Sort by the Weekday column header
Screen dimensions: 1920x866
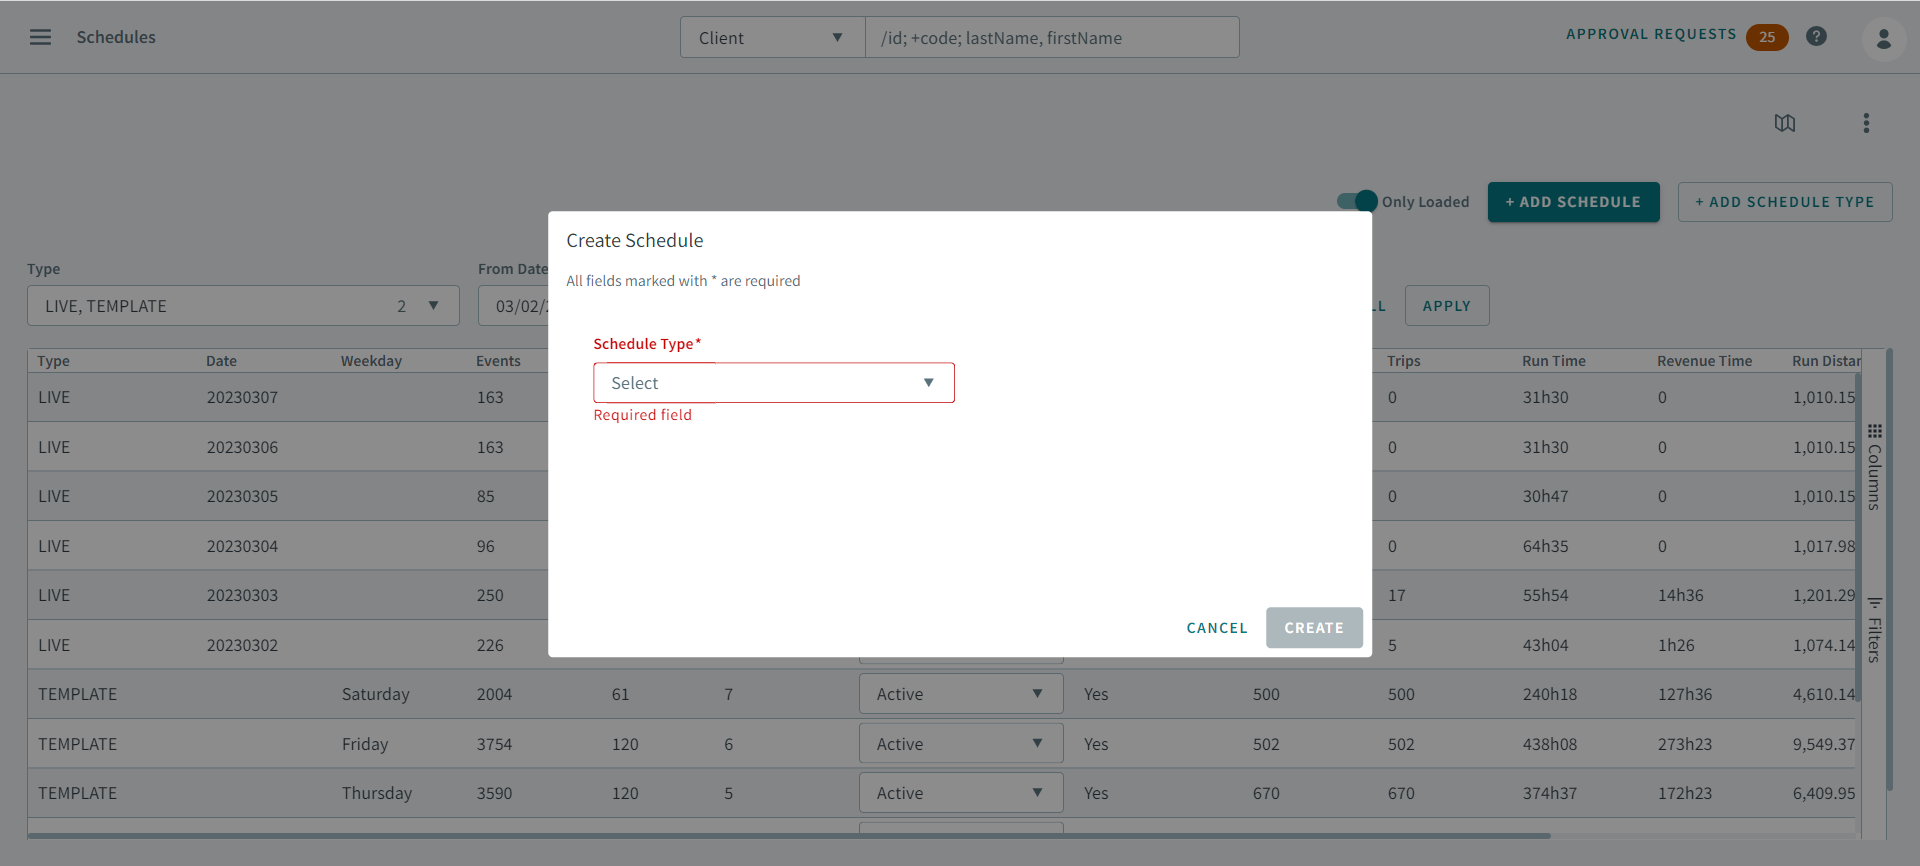(371, 361)
